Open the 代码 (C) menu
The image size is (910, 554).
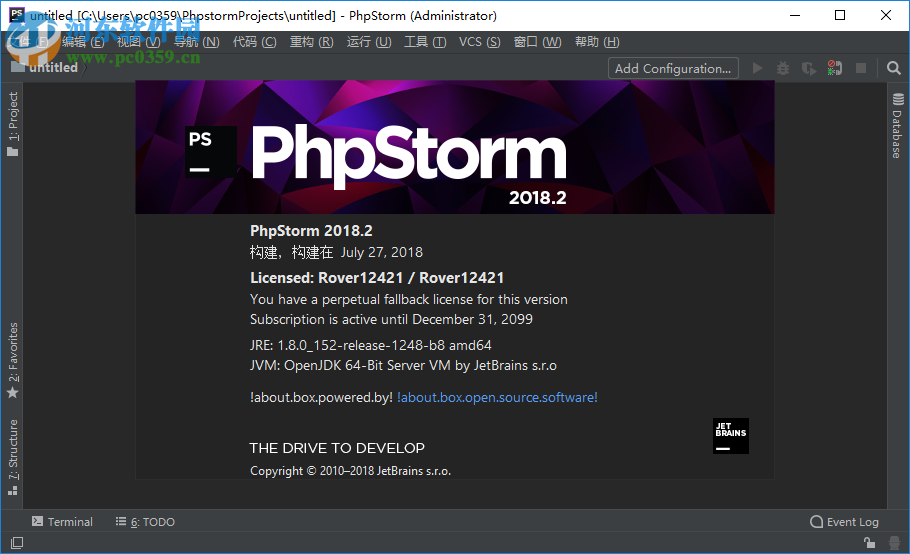(x=255, y=42)
